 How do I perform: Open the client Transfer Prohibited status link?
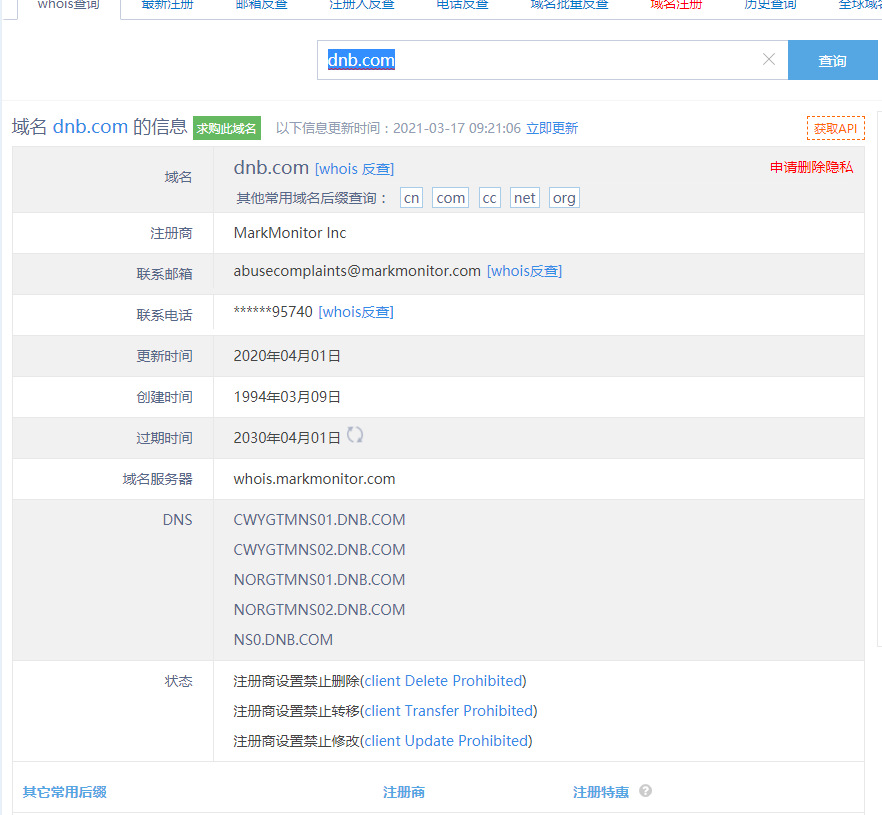point(449,711)
